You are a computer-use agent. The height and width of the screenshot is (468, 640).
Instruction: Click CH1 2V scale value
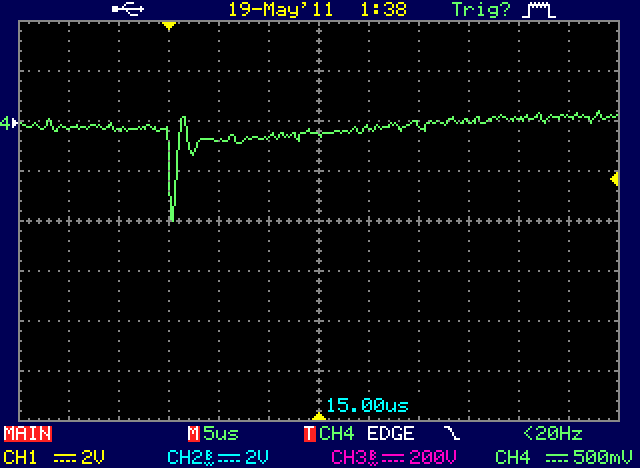click(x=93, y=457)
